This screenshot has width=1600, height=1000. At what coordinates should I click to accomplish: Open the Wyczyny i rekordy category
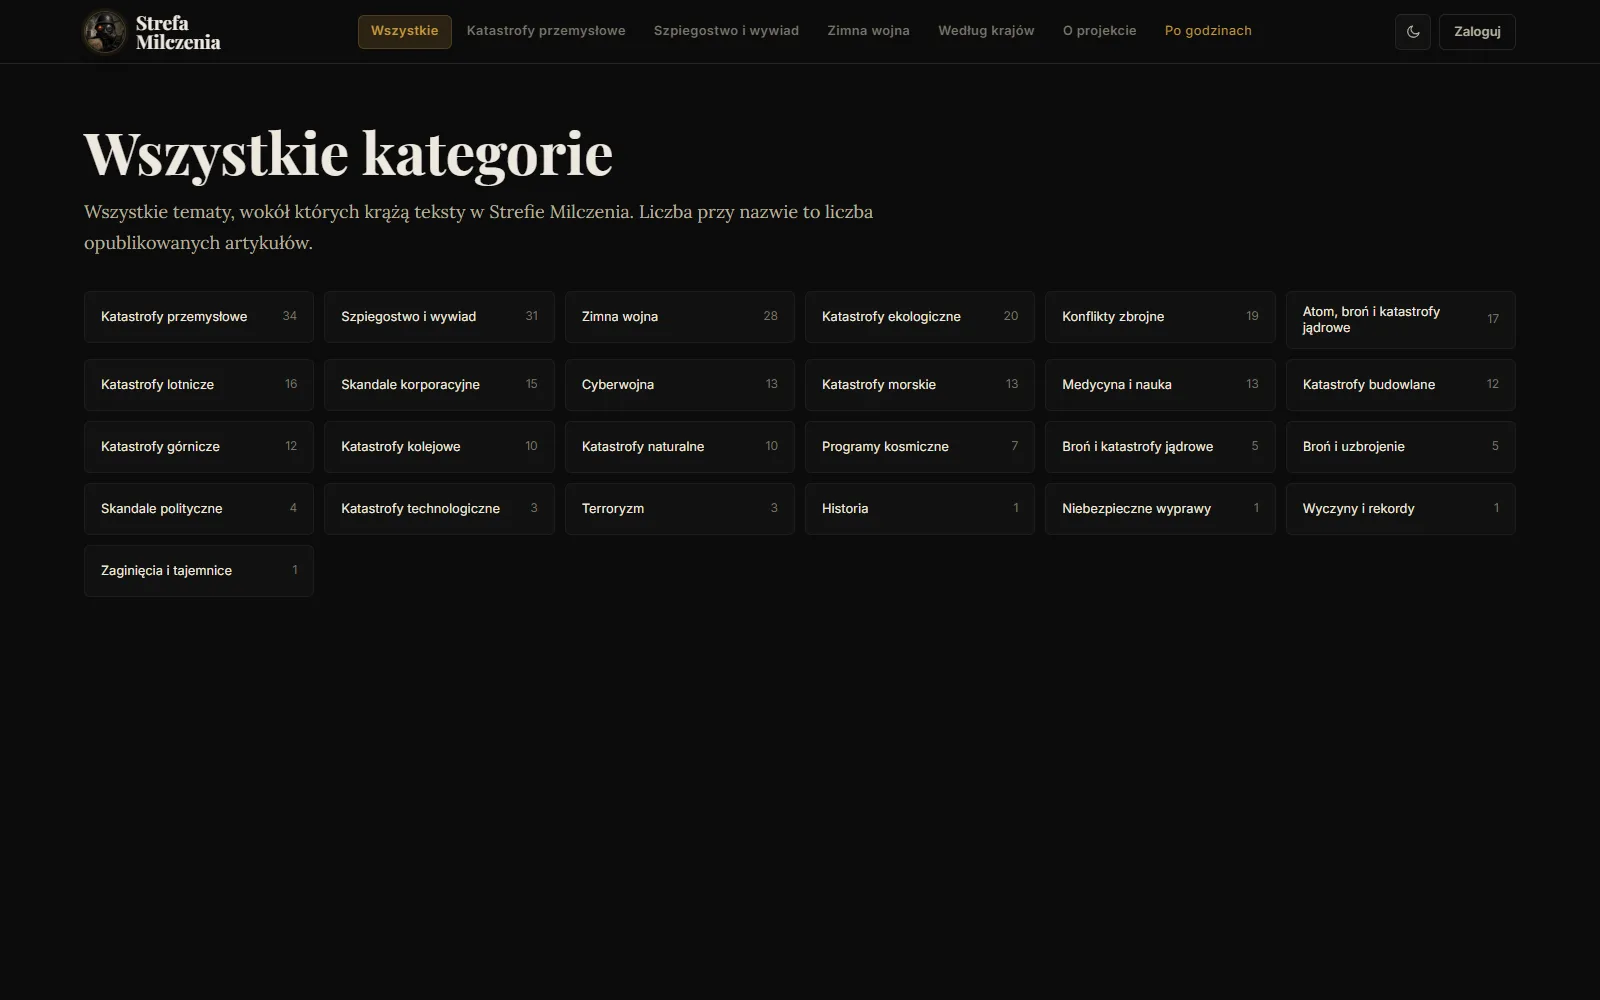pos(1401,509)
